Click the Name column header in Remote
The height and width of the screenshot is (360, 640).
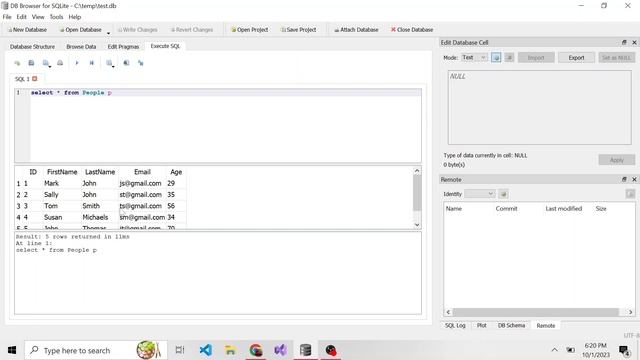(x=454, y=208)
